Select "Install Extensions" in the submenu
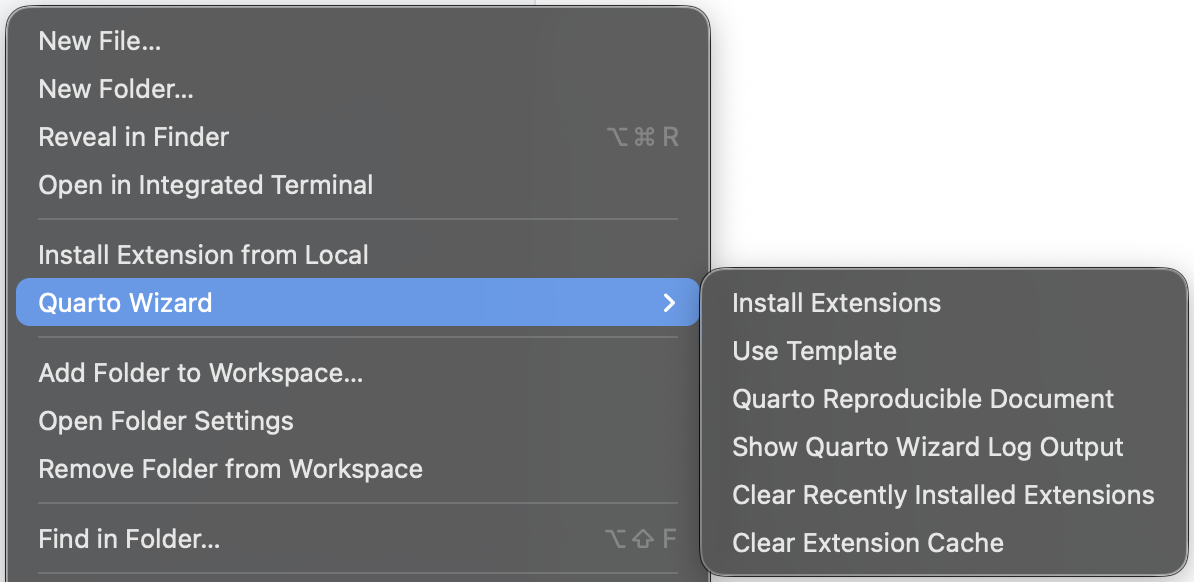 point(836,302)
